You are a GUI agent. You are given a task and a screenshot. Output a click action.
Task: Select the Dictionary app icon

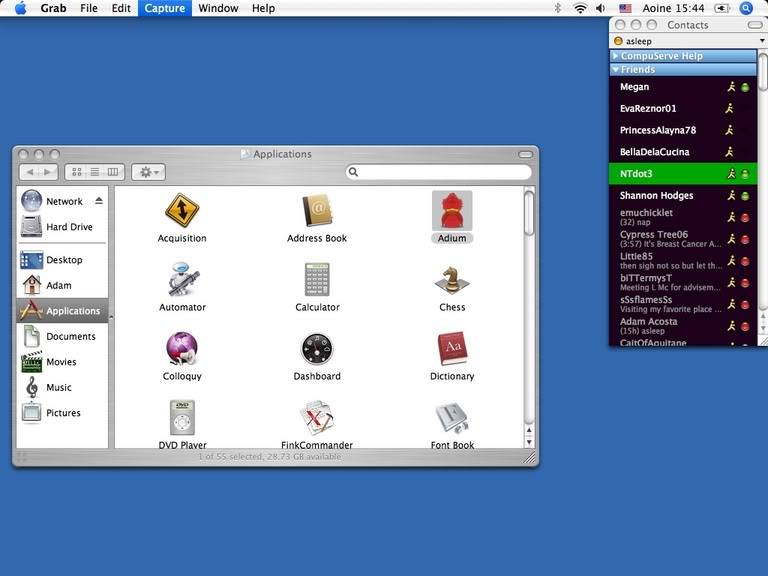pyautogui.click(x=452, y=349)
